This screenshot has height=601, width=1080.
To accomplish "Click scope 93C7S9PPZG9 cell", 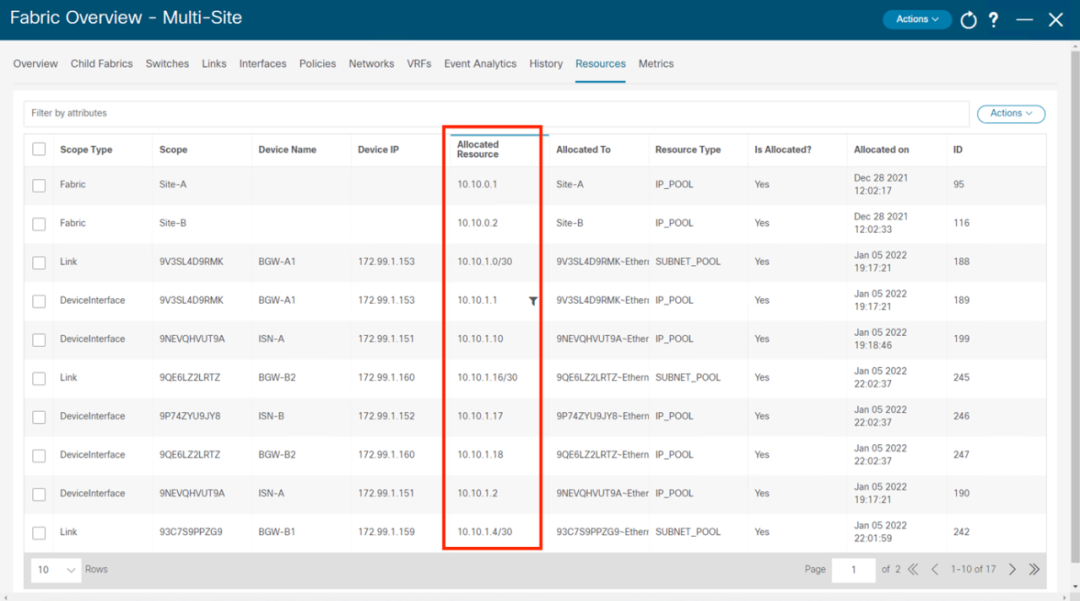I will (191, 531).
